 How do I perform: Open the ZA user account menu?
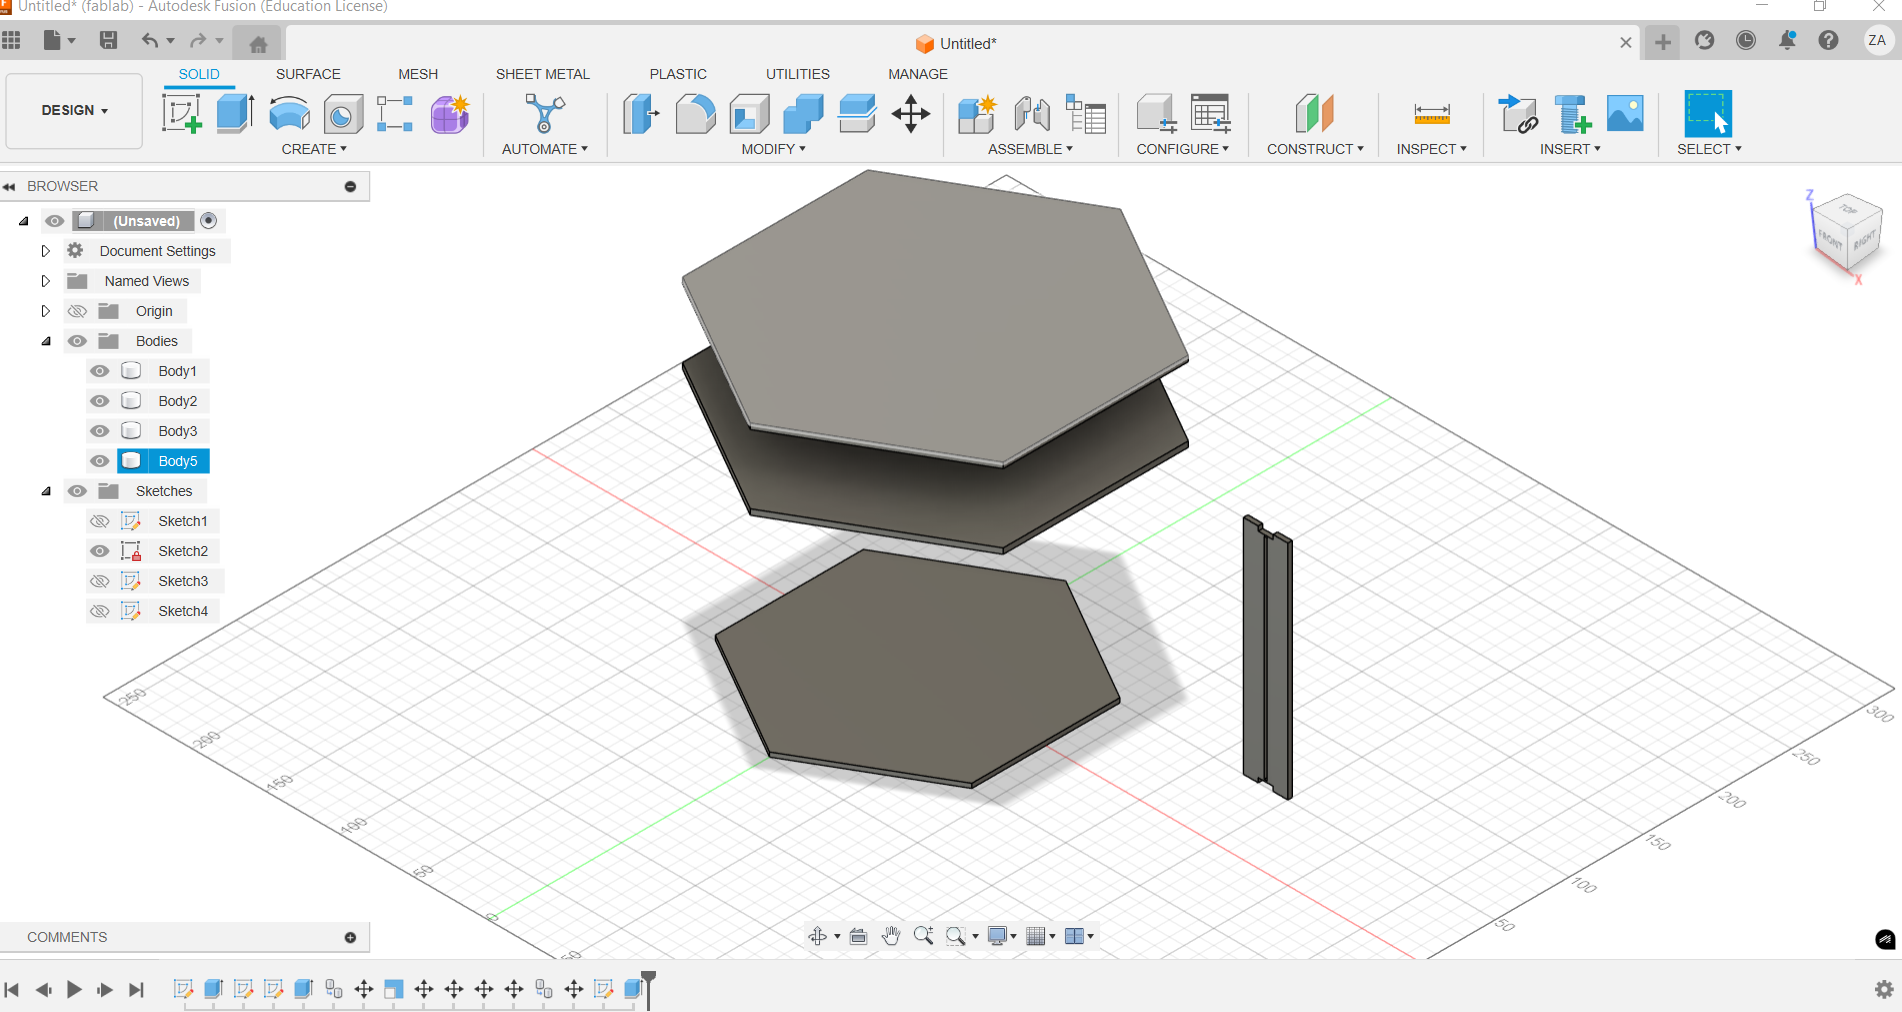1877,40
